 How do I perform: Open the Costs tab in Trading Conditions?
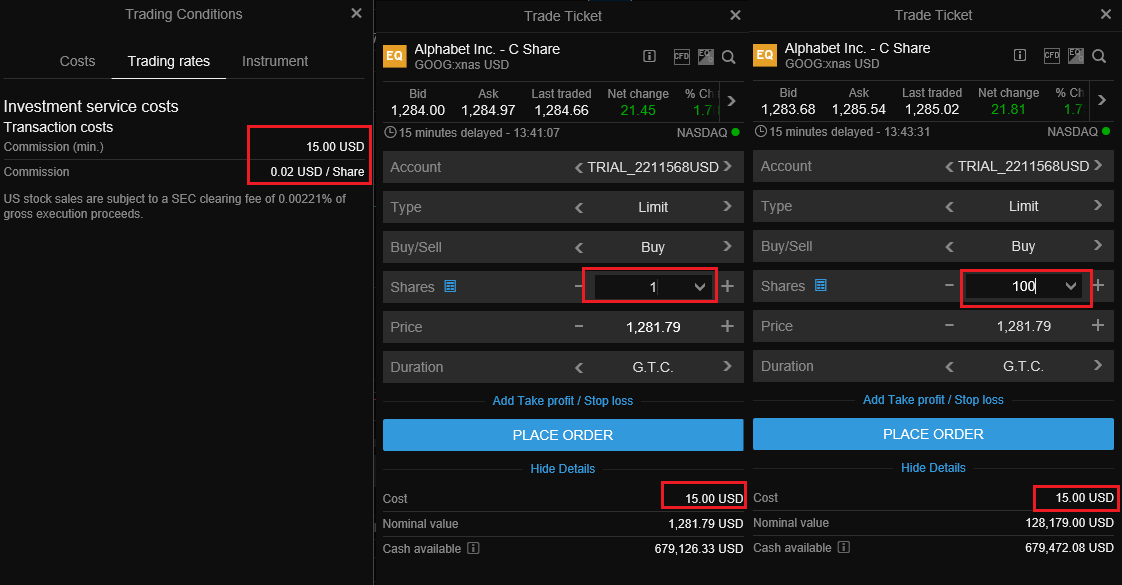pos(77,62)
